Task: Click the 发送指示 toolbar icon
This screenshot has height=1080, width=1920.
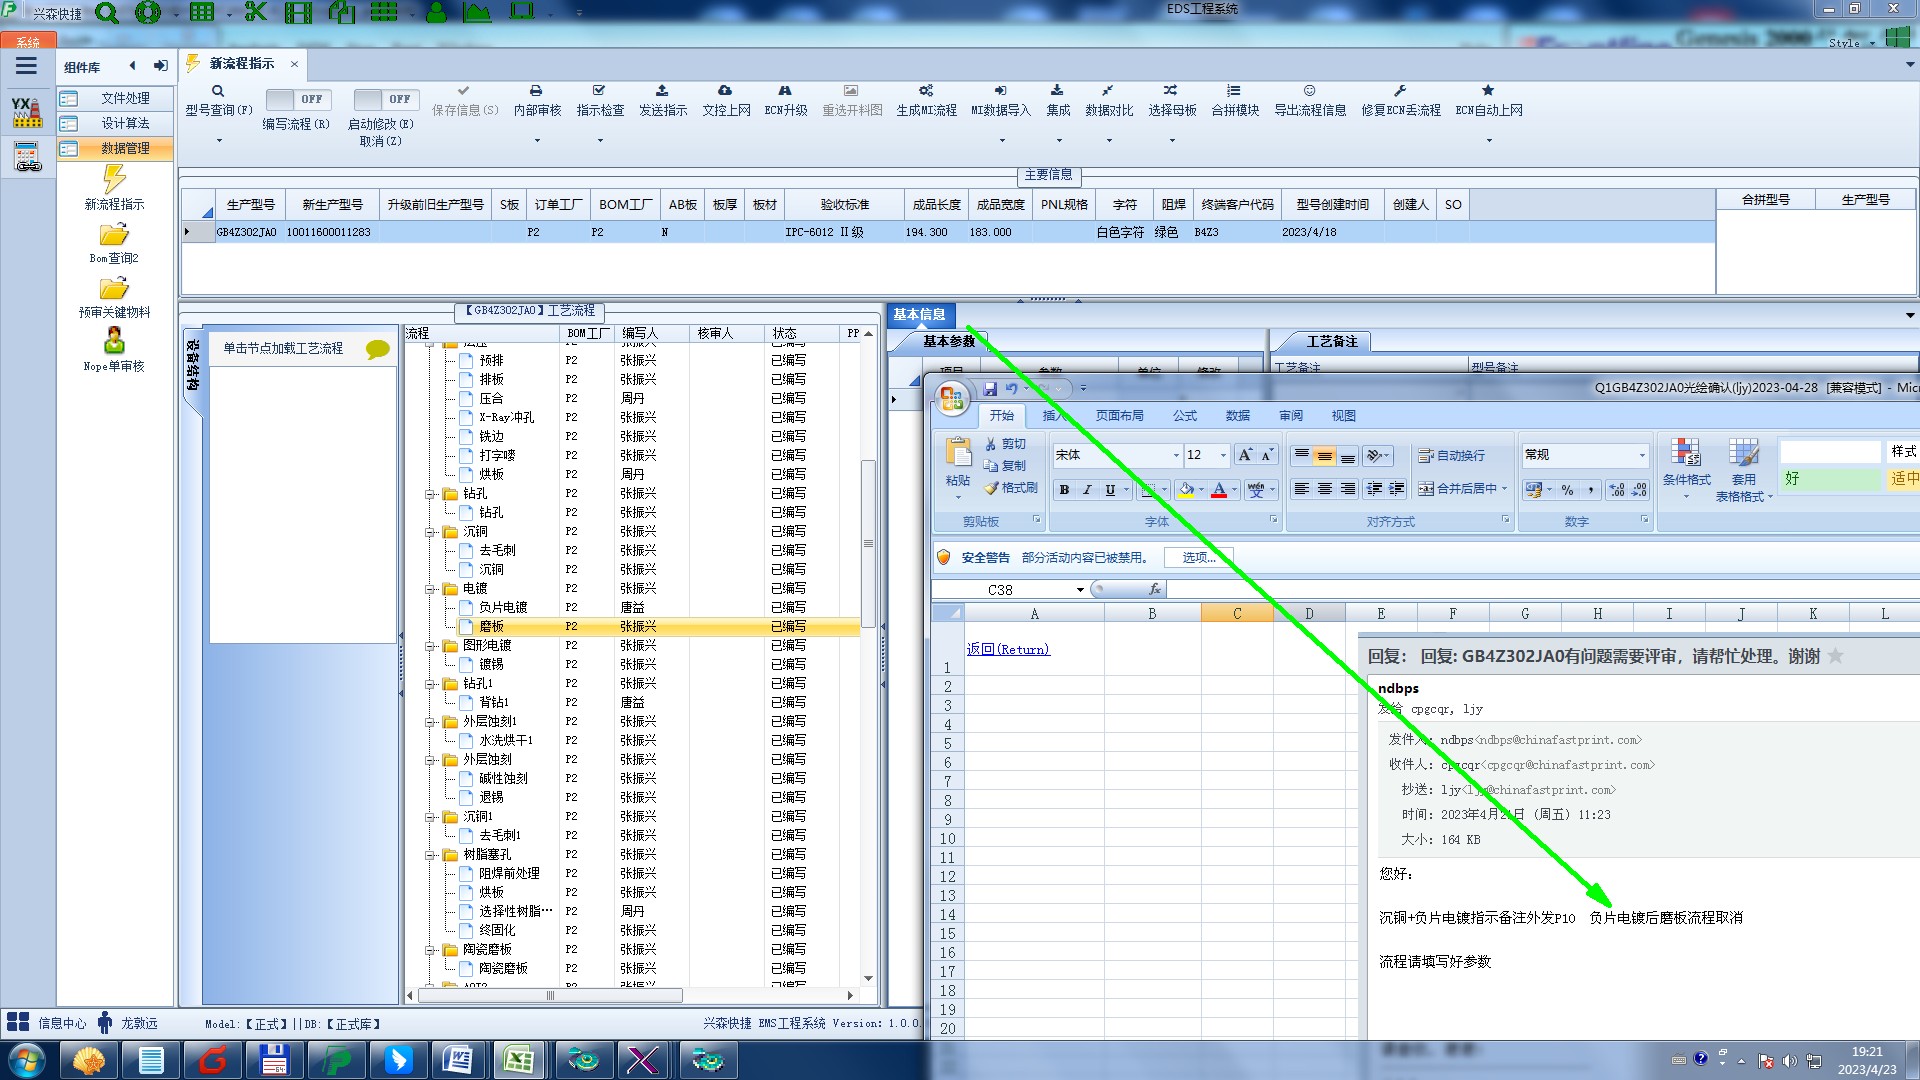Action: tap(662, 91)
